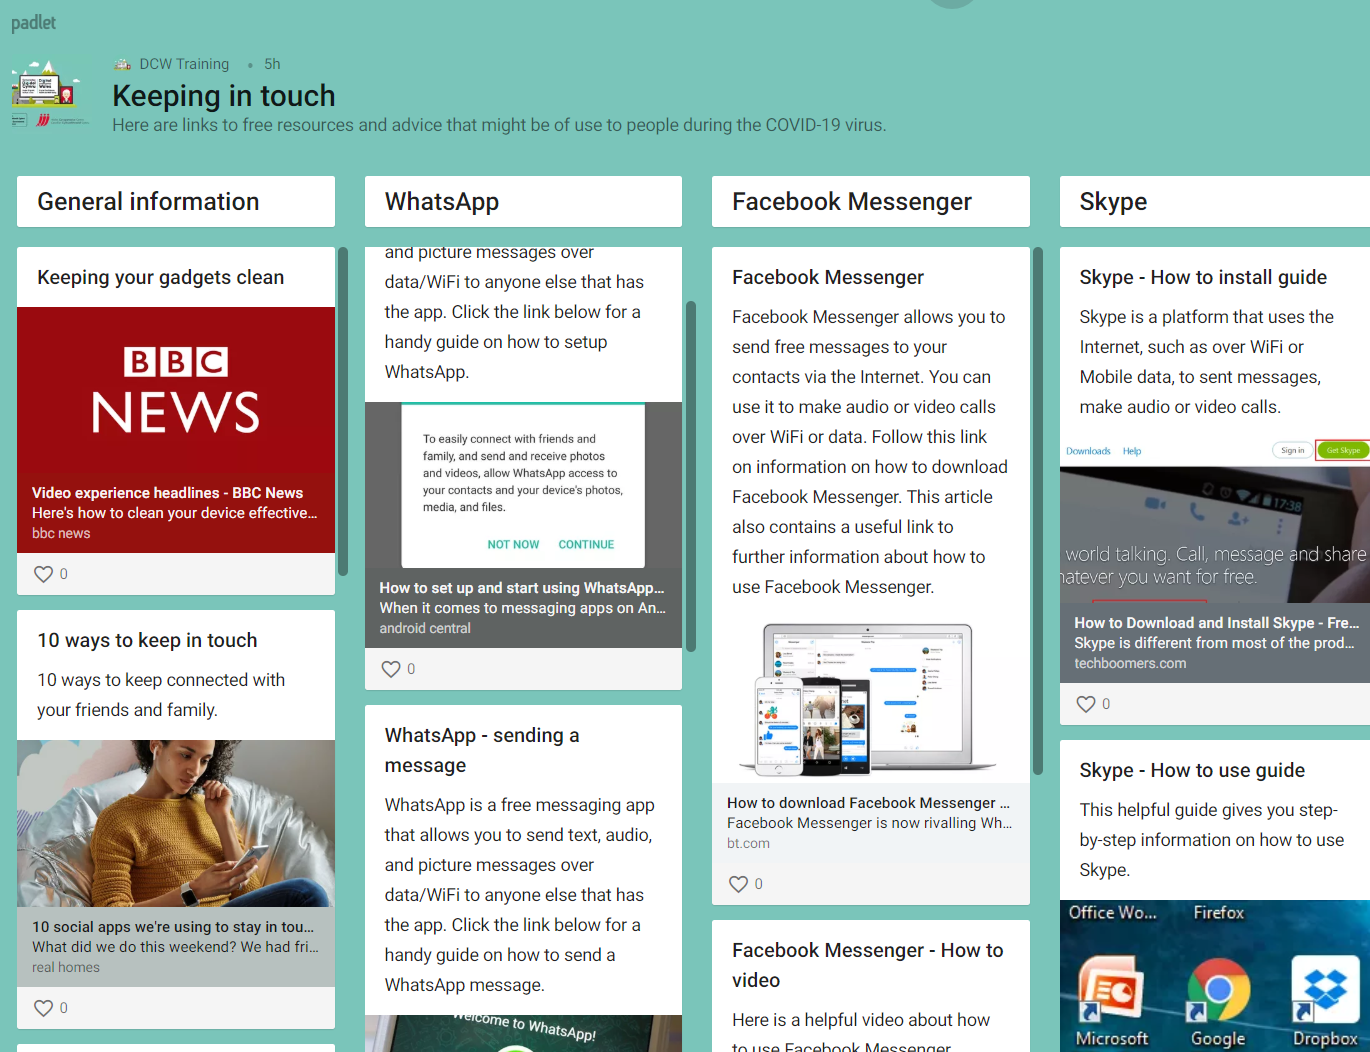Select the Facebook Messenger column header
The height and width of the screenshot is (1052, 1370).
[871, 202]
